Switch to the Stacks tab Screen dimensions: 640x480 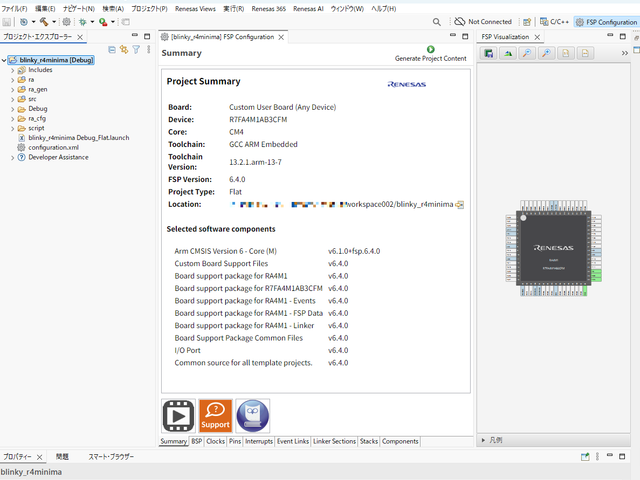[x=369, y=441]
